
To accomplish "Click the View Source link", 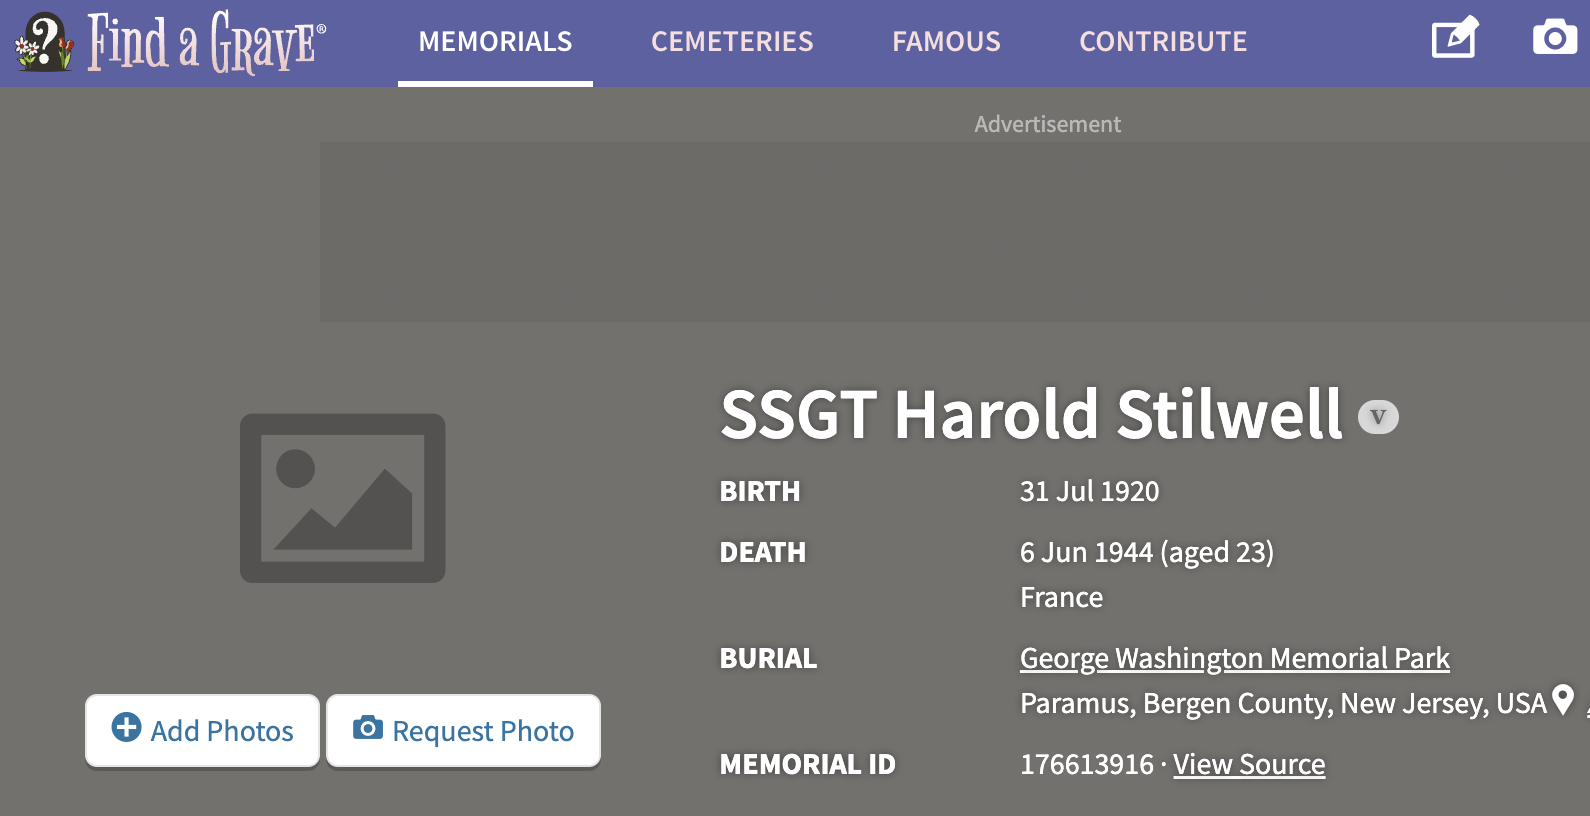I will click(x=1249, y=764).
